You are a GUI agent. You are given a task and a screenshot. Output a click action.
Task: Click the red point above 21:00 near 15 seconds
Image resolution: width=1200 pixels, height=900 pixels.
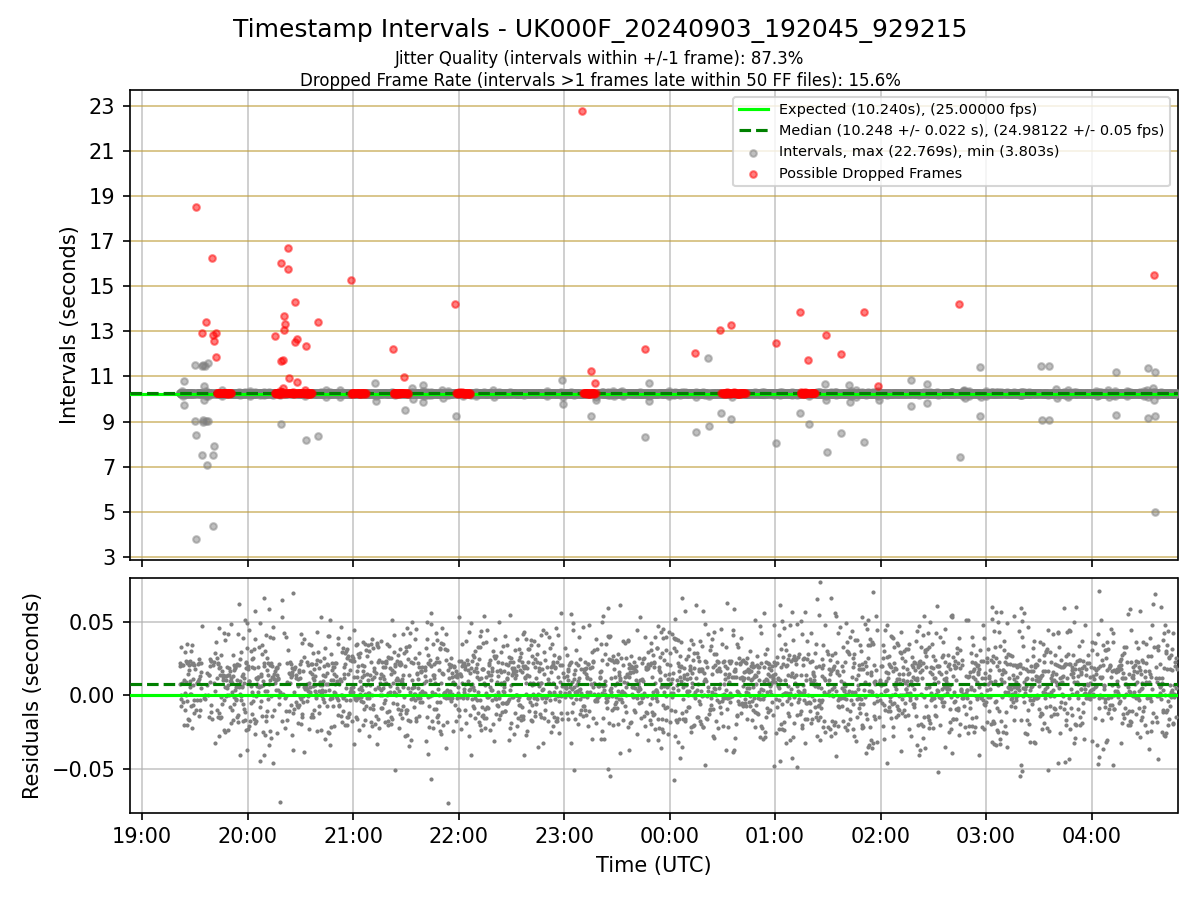point(351,280)
